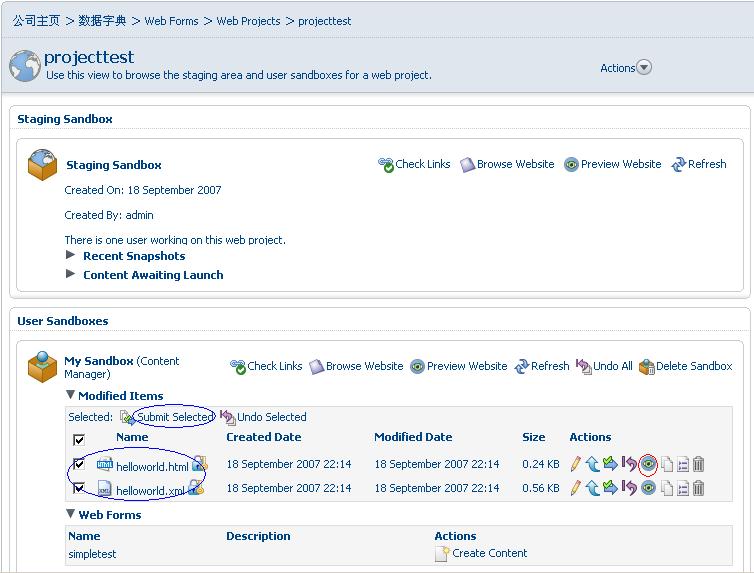Click the My Sandbox title
Viewport: 754px width, 573px height.
pos(99,361)
